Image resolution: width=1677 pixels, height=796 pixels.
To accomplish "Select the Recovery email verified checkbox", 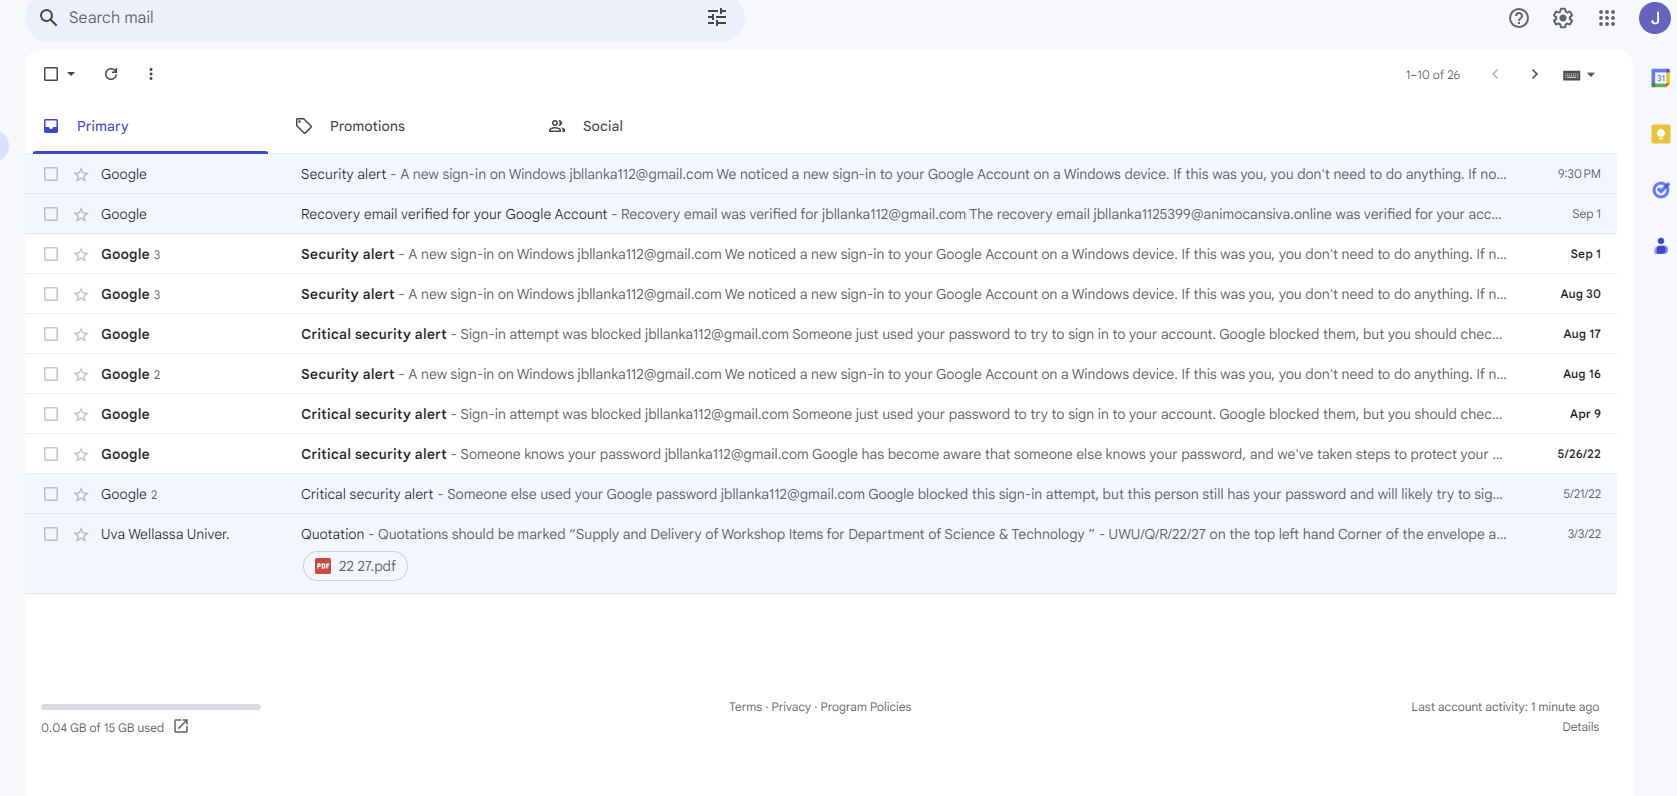I will [51, 214].
